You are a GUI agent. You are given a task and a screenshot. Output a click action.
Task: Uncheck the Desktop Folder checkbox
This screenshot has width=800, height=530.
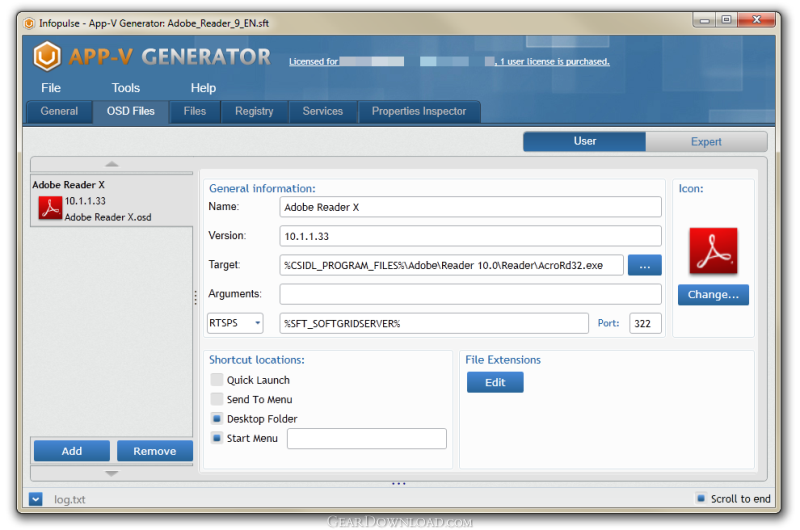[216, 418]
